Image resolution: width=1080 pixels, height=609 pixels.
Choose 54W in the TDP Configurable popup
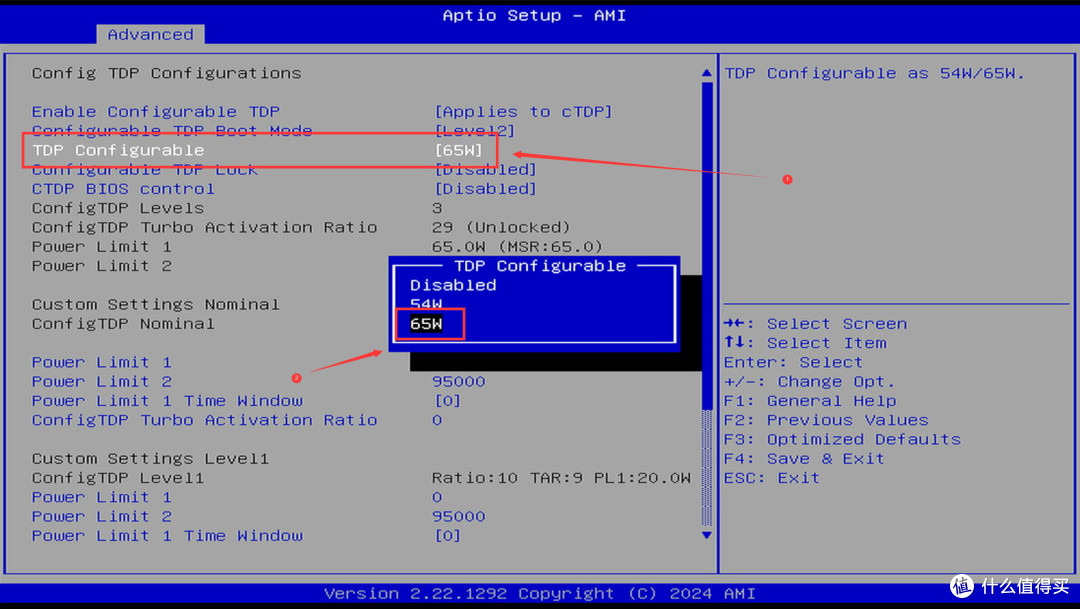426,304
